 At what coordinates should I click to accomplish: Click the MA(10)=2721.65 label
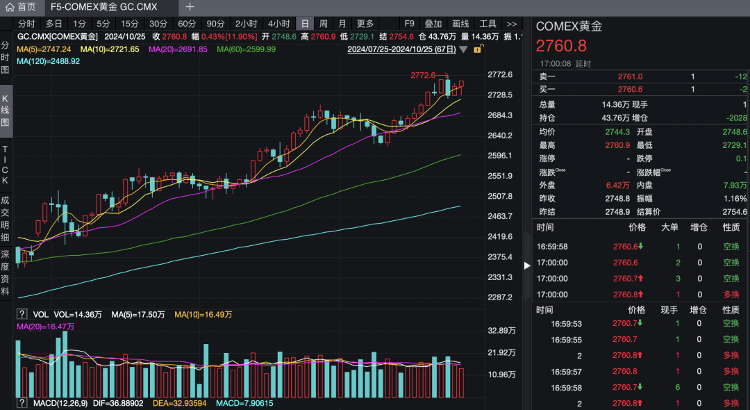pos(110,49)
